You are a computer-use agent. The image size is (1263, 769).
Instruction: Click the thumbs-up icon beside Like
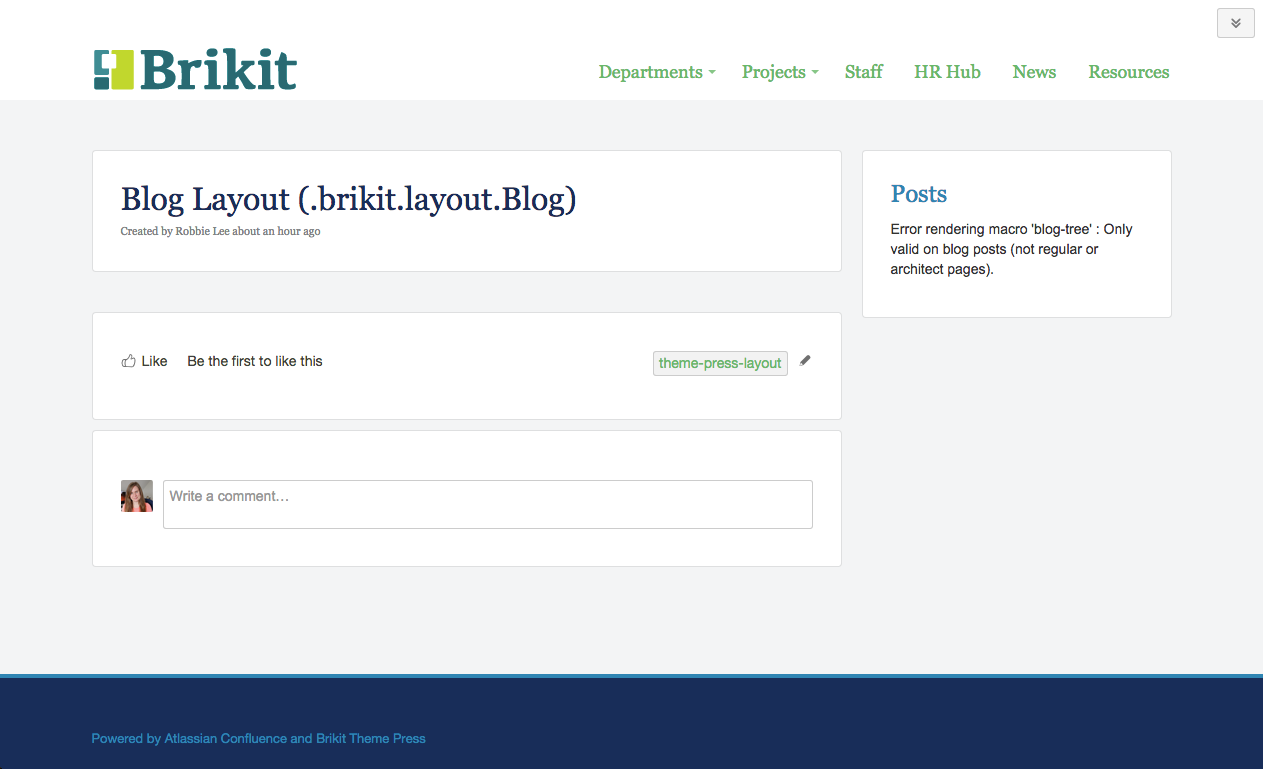[x=128, y=361]
